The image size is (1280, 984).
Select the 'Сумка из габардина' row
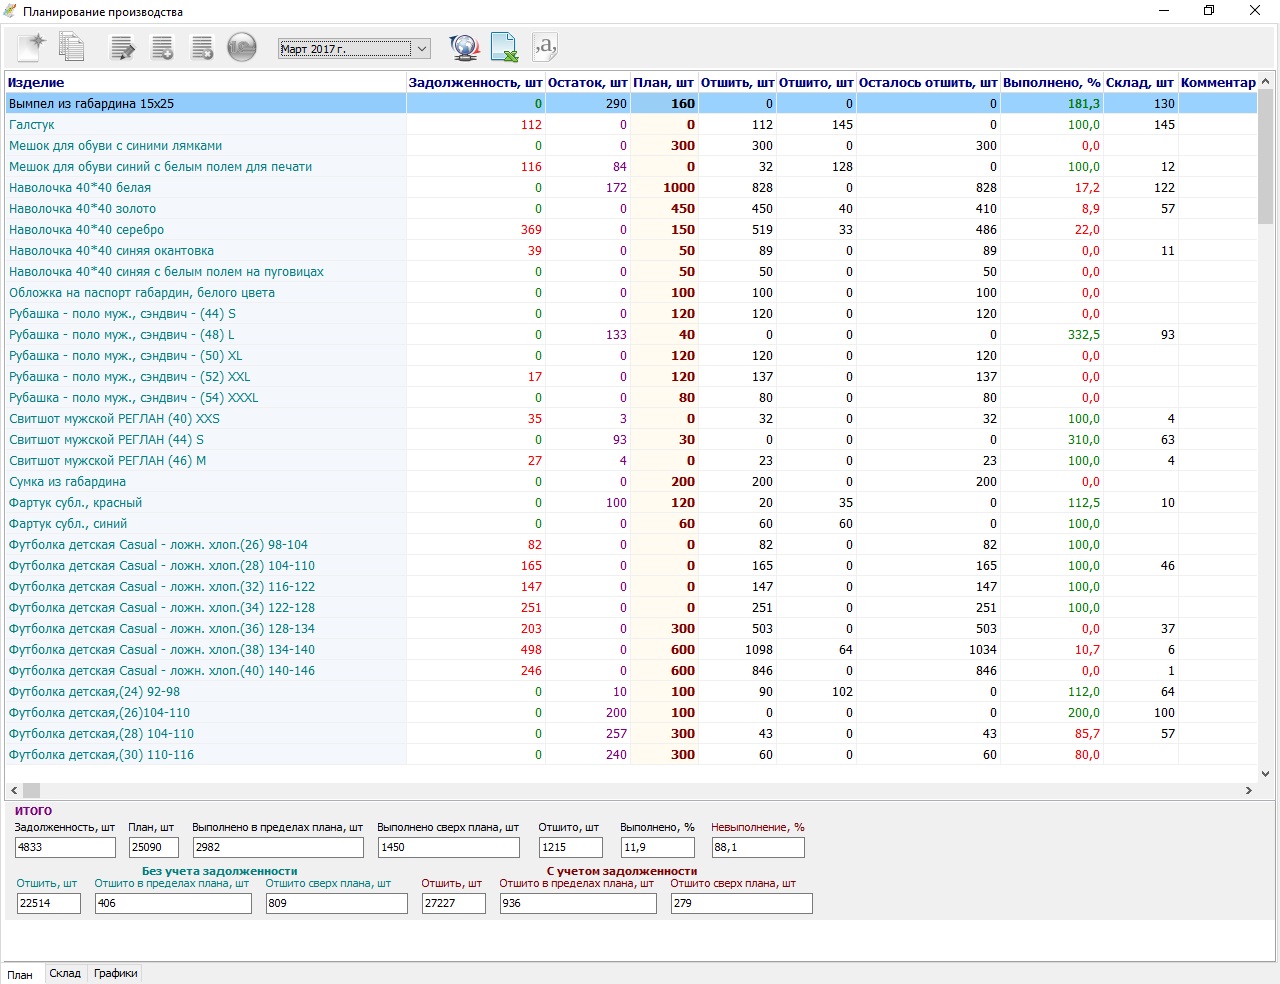(x=67, y=482)
